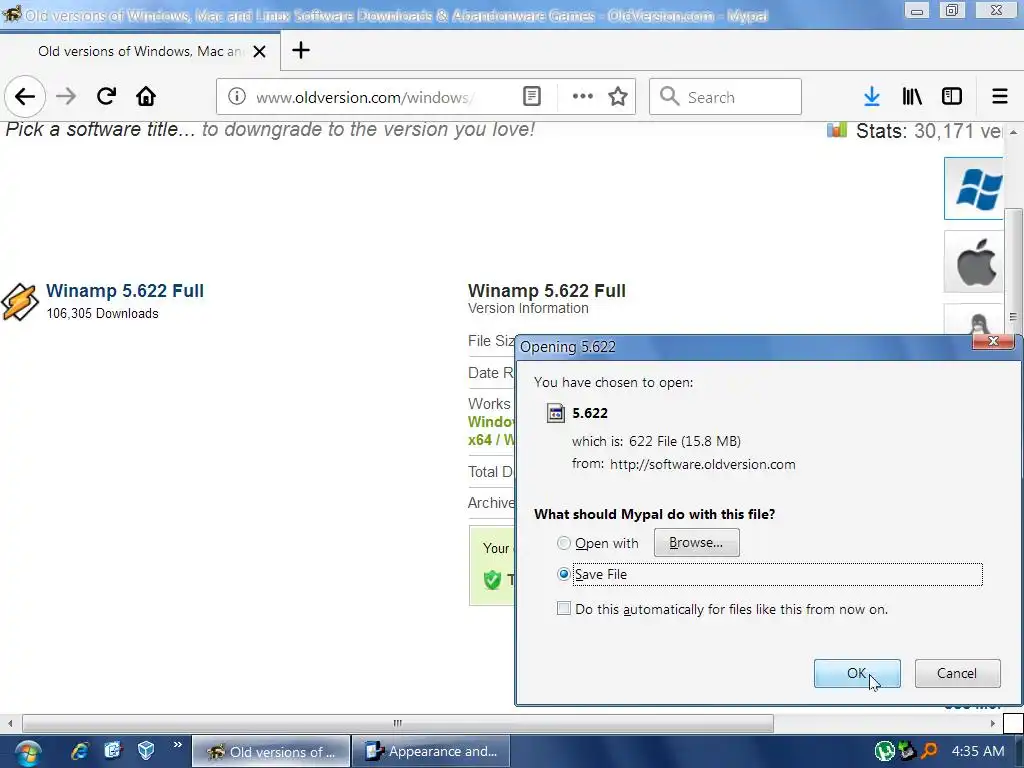Click the Winamp lightning bolt icon

(x=20, y=302)
